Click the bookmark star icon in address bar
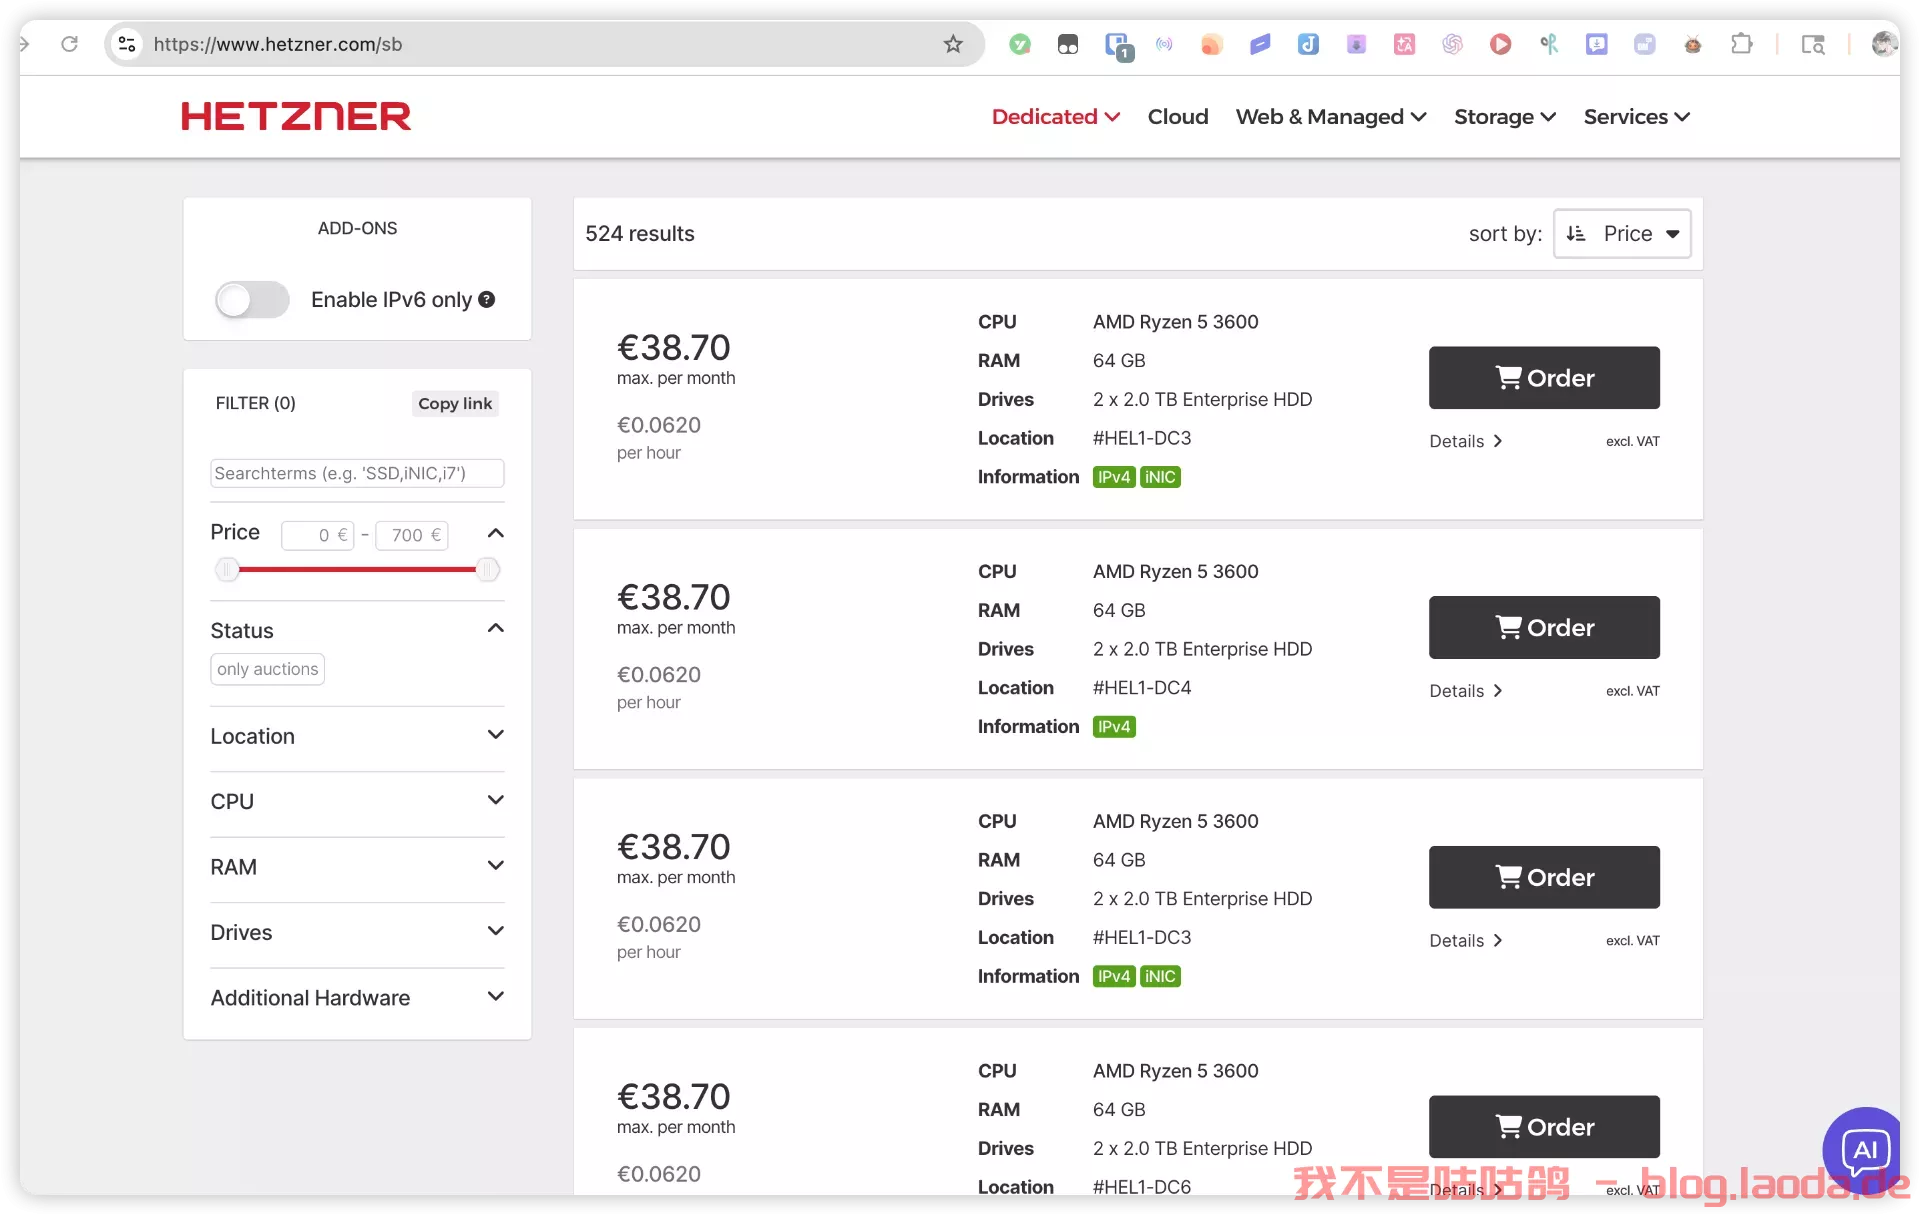This screenshot has height=1215, width=1920. coord(953,44)
